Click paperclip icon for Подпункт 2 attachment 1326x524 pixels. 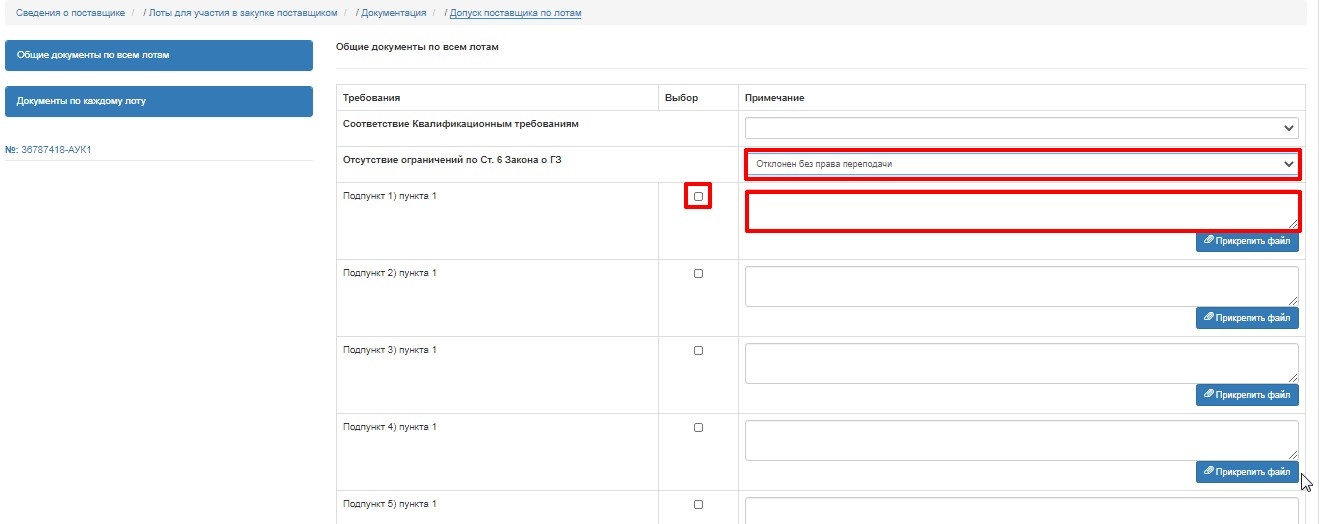point(1209,318)
